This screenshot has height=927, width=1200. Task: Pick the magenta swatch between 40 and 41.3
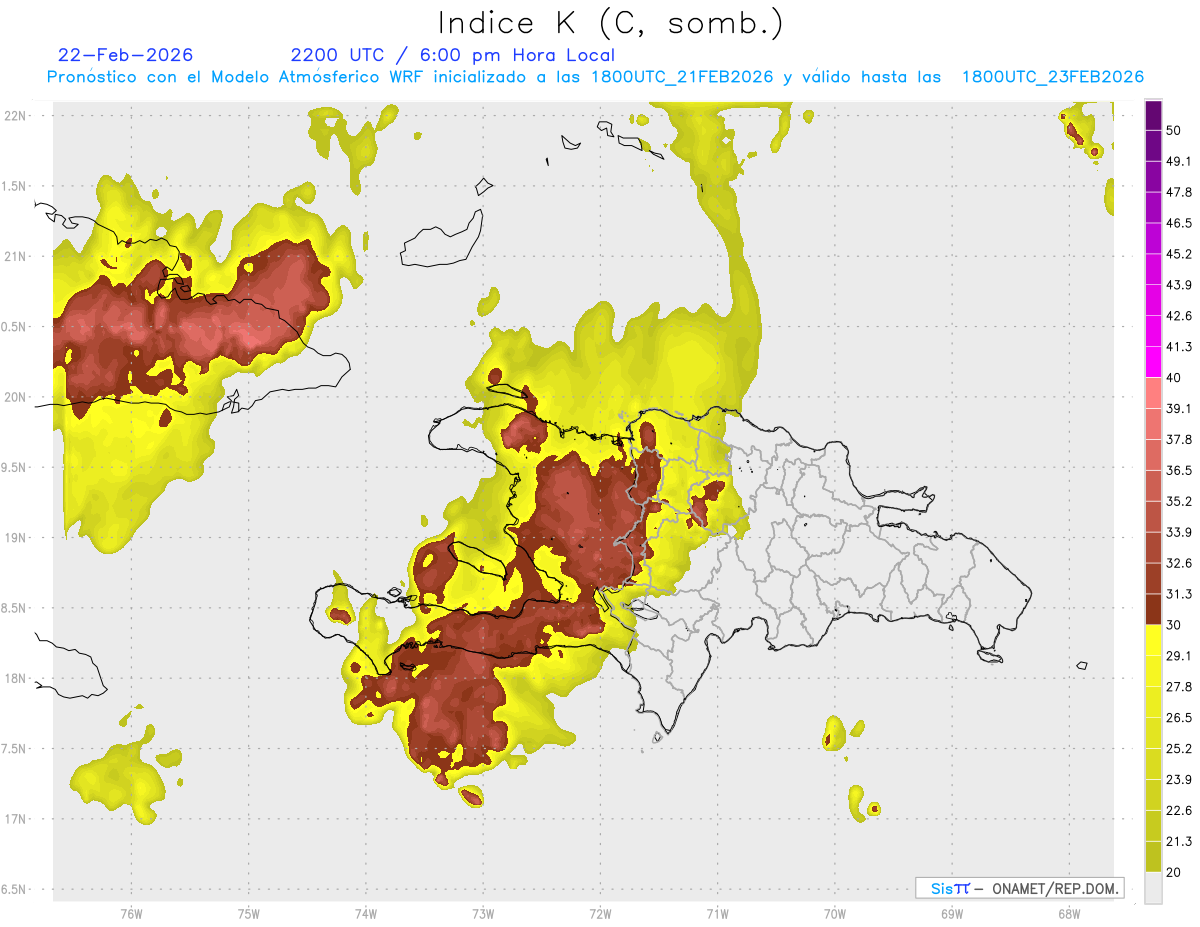1153,362
